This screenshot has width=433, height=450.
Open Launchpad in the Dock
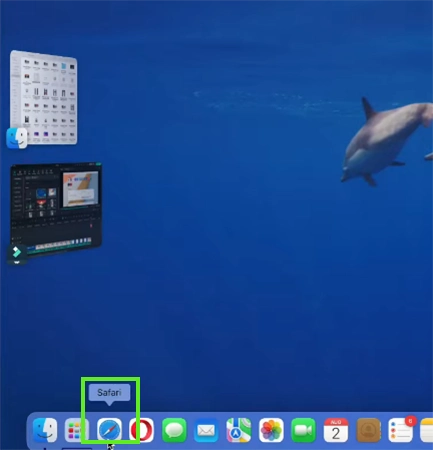(77, 430)
